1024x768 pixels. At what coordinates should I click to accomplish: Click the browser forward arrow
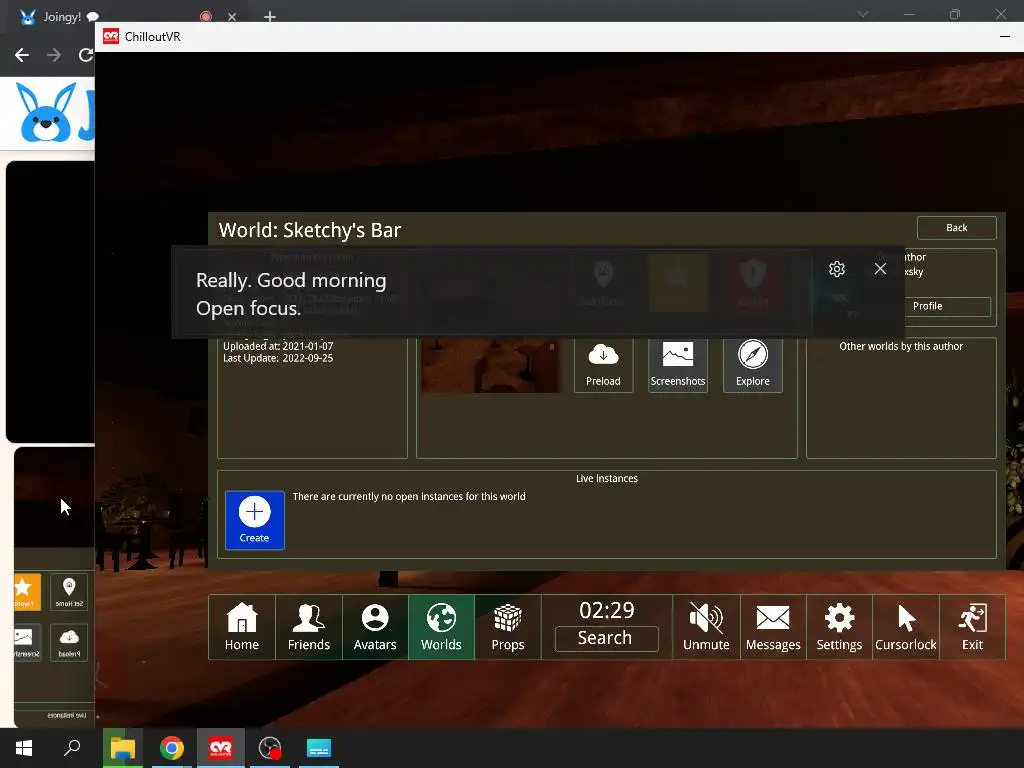(x=54, y=55)
